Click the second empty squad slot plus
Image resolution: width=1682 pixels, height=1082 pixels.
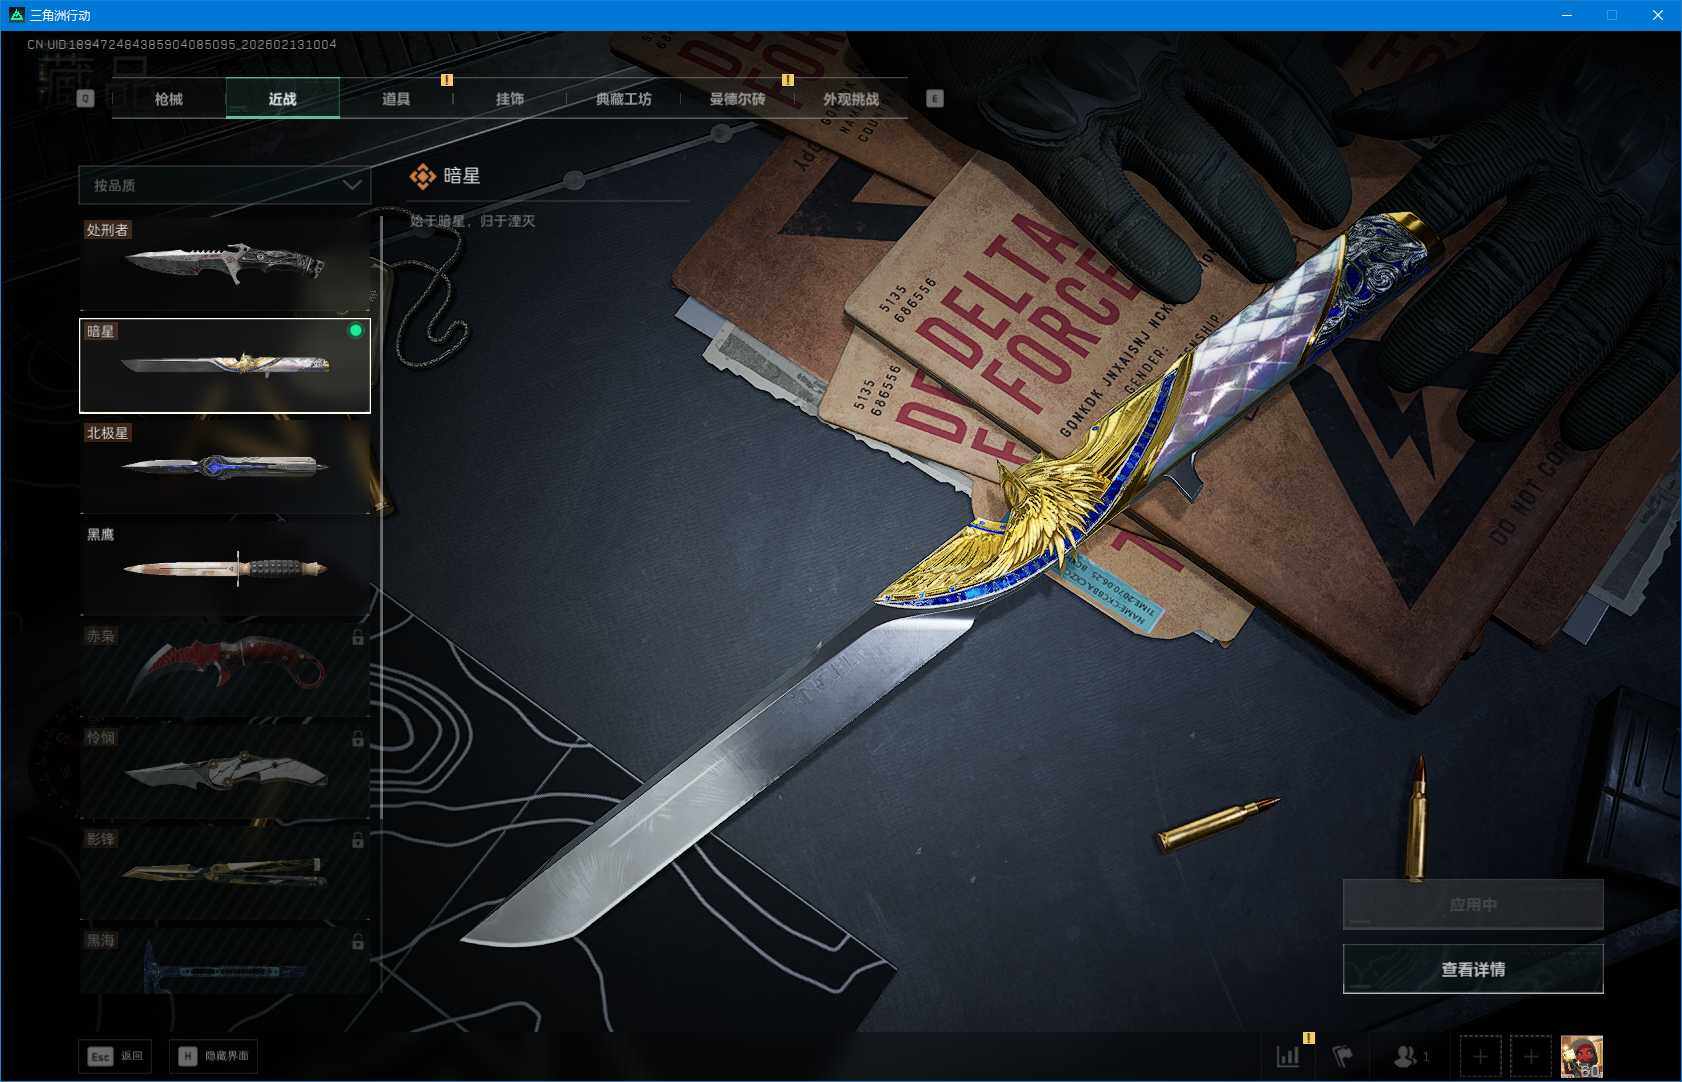tap(1531, 1056)
